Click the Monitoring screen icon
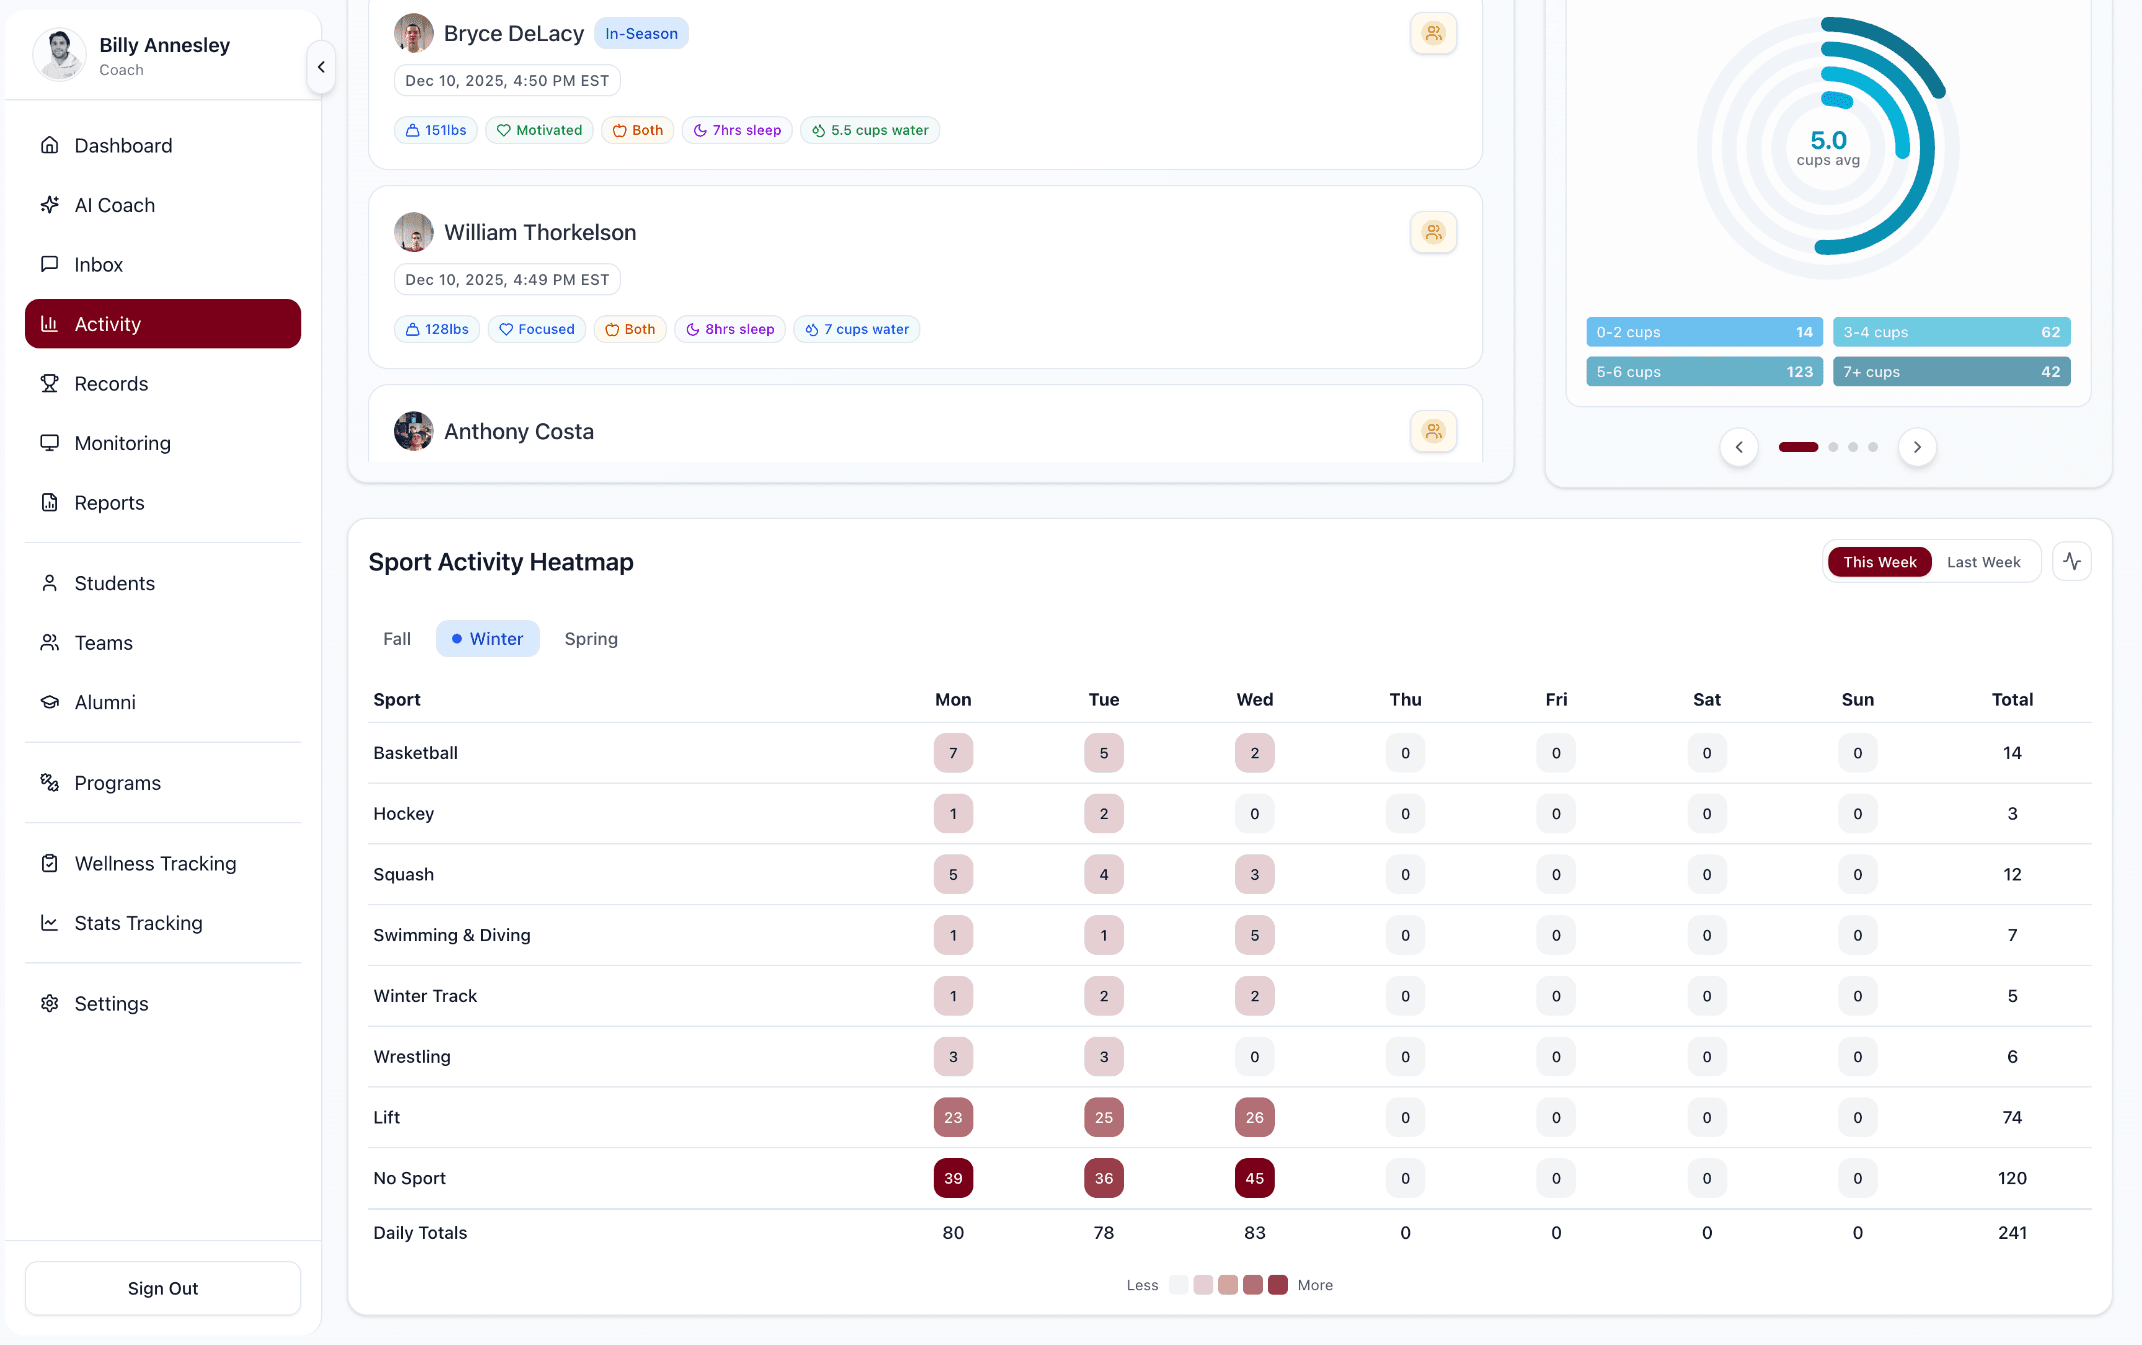The width and height of the screenshot is (2142, 1345). [x=50, y=443]
